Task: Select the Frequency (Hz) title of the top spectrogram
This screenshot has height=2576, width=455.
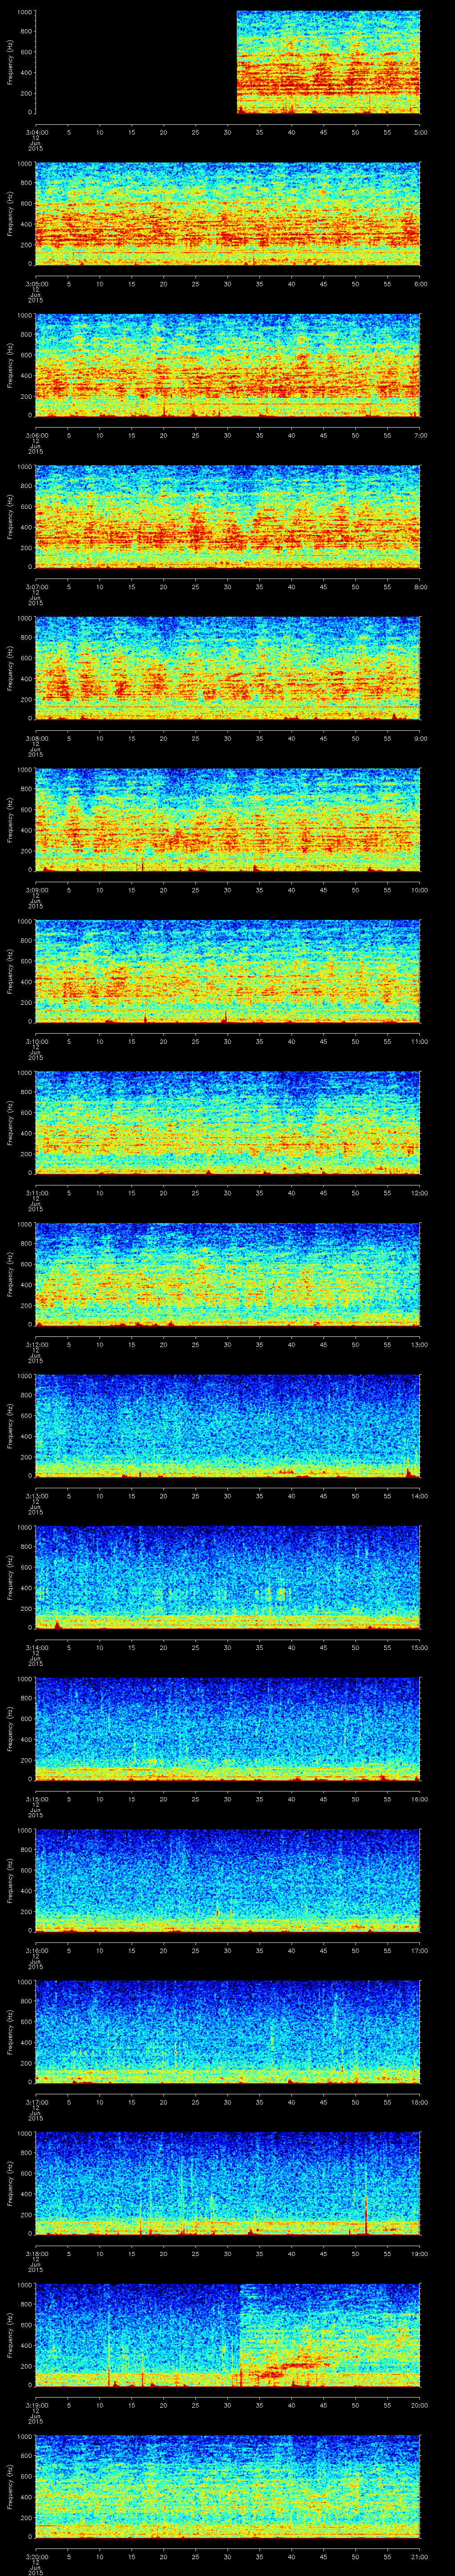Action: click(x=10, y=62)
